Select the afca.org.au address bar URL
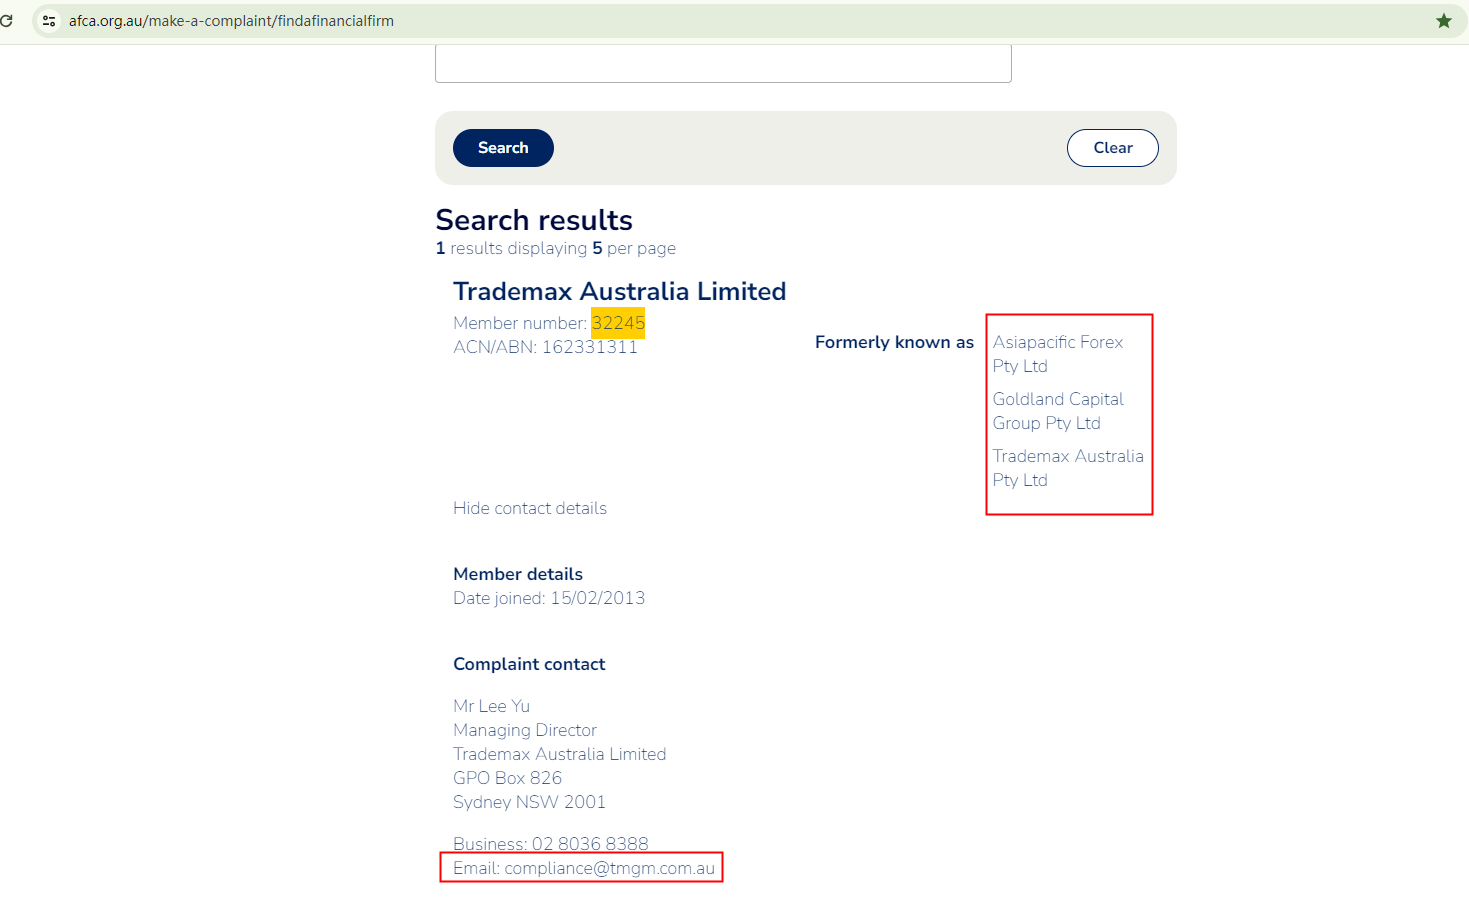Viewport: 1469px width, 916px height. pyautogui.click(x=231, y=20)
